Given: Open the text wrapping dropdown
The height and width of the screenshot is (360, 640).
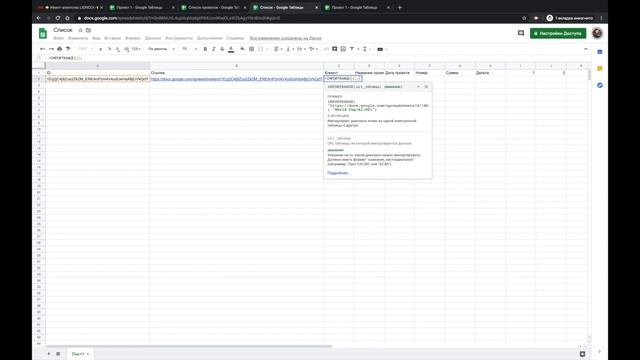Looking at the screenshot, I should click(302, 49).
